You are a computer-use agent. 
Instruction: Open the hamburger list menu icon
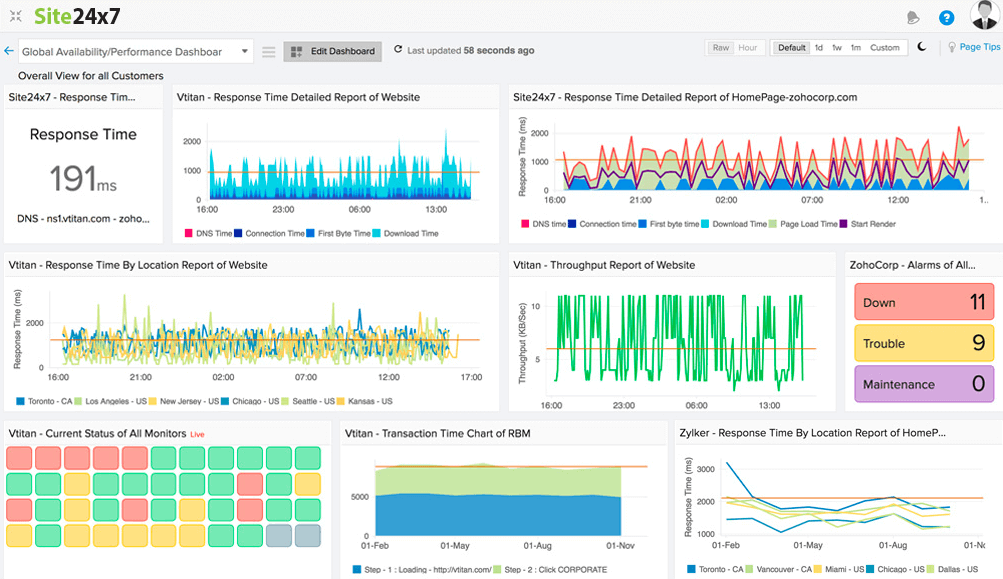pyautogui.click(x=269, y=52)
